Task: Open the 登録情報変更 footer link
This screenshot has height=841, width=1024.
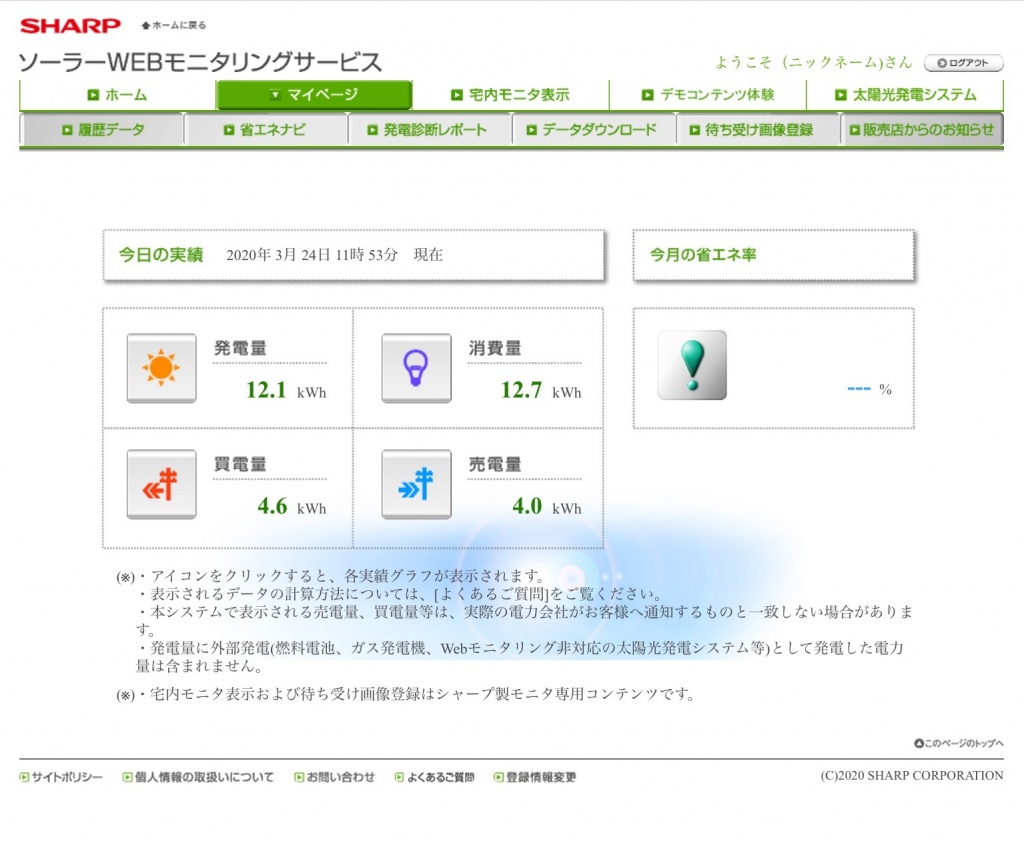Action: coord(535,777)
